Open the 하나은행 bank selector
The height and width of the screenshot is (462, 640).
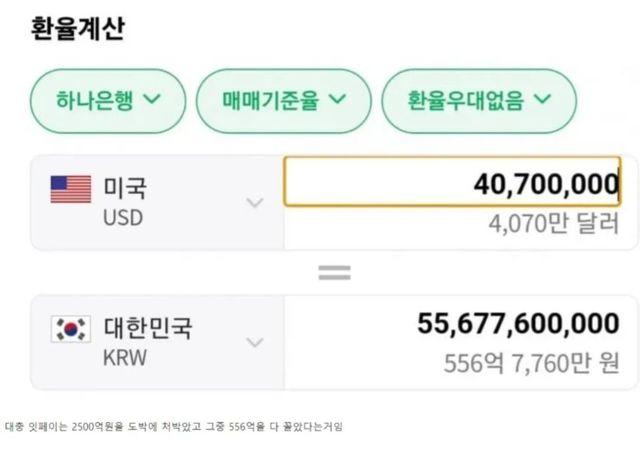(x=108, y=100)
